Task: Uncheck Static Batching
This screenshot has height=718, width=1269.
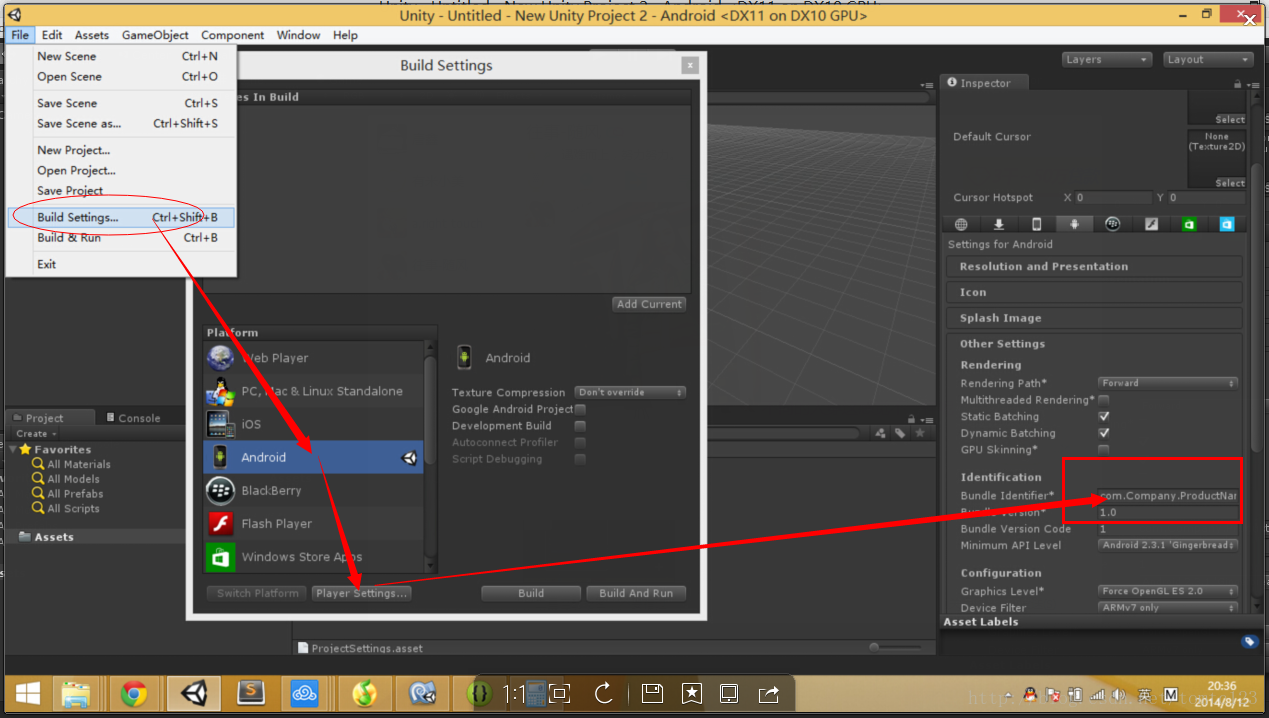Action: [1104, 416]
